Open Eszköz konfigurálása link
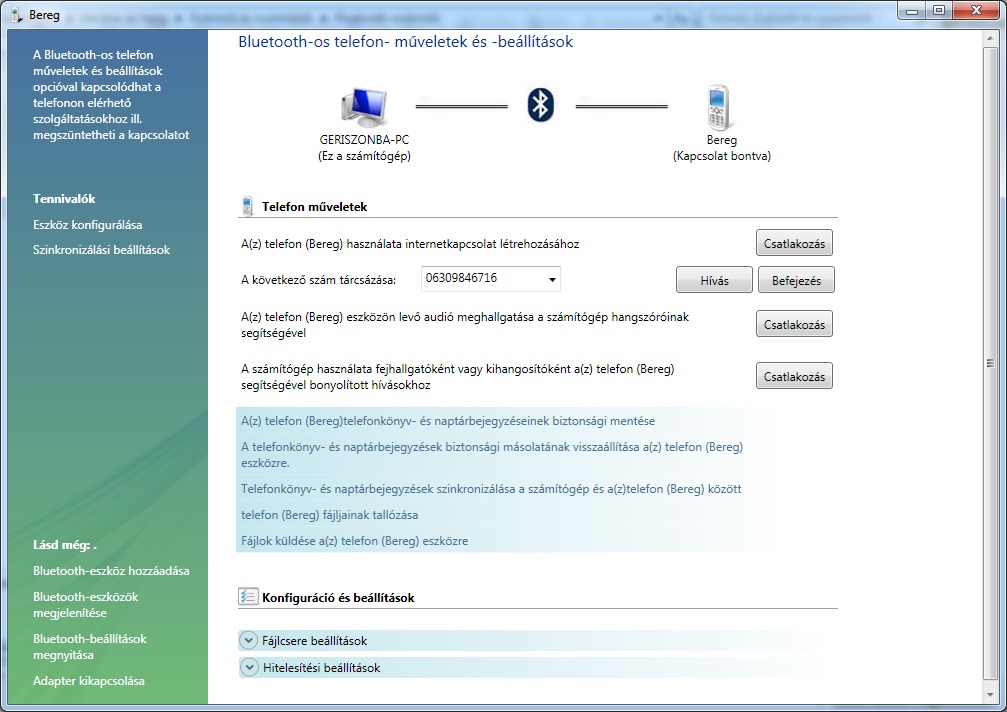This screenshot has width=1007, height=712. pyautogui.click(x=87, y=225)
